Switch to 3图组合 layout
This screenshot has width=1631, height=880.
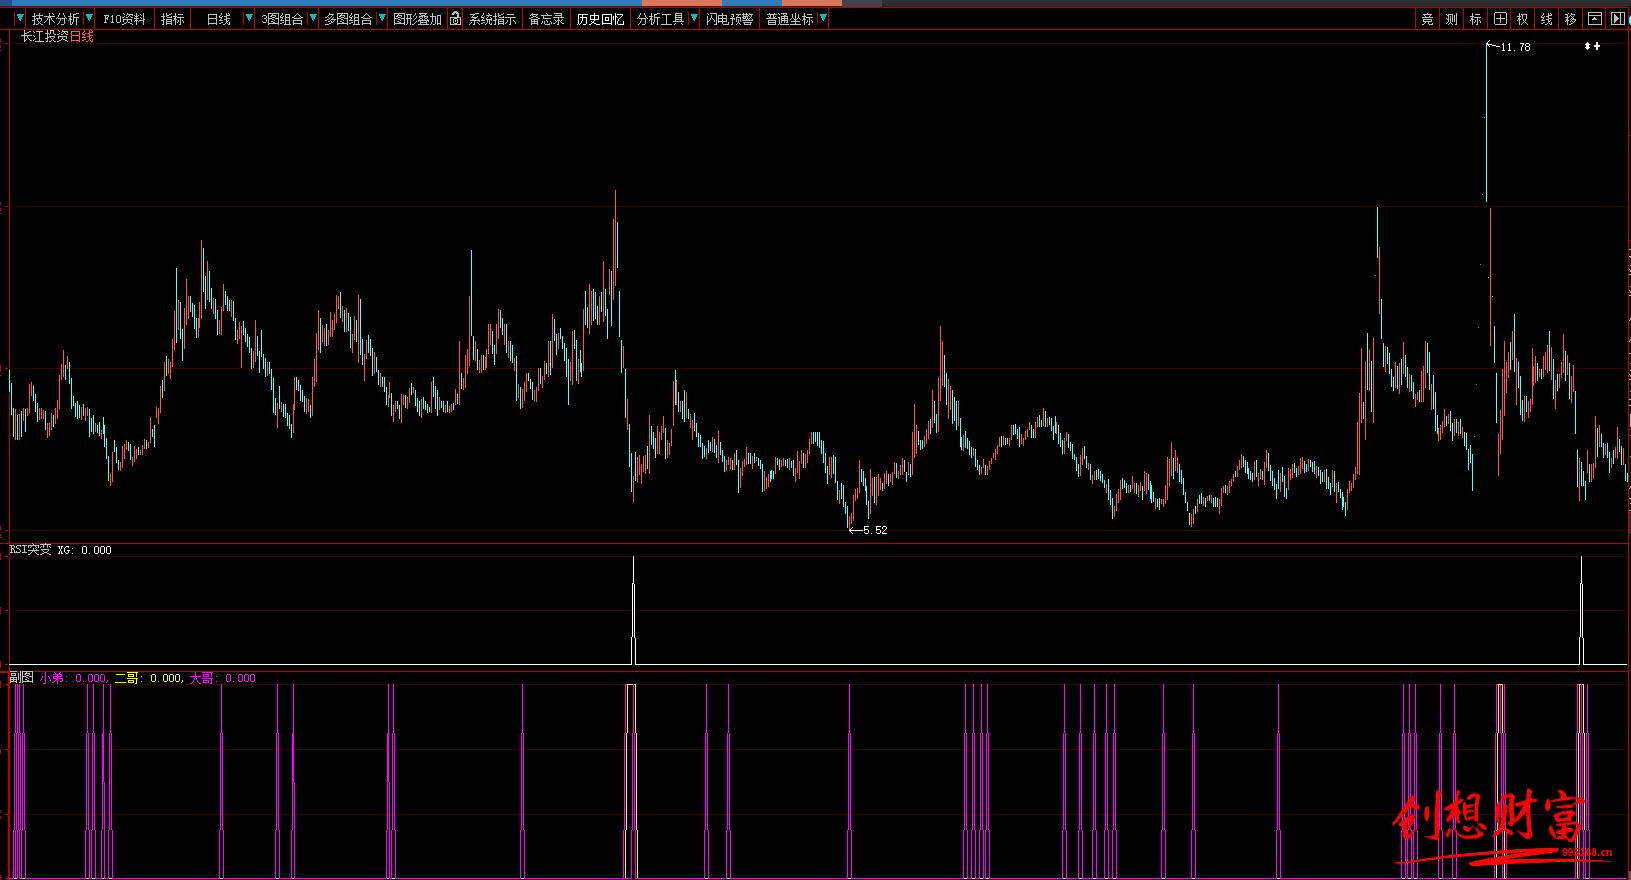pos(282,19)
